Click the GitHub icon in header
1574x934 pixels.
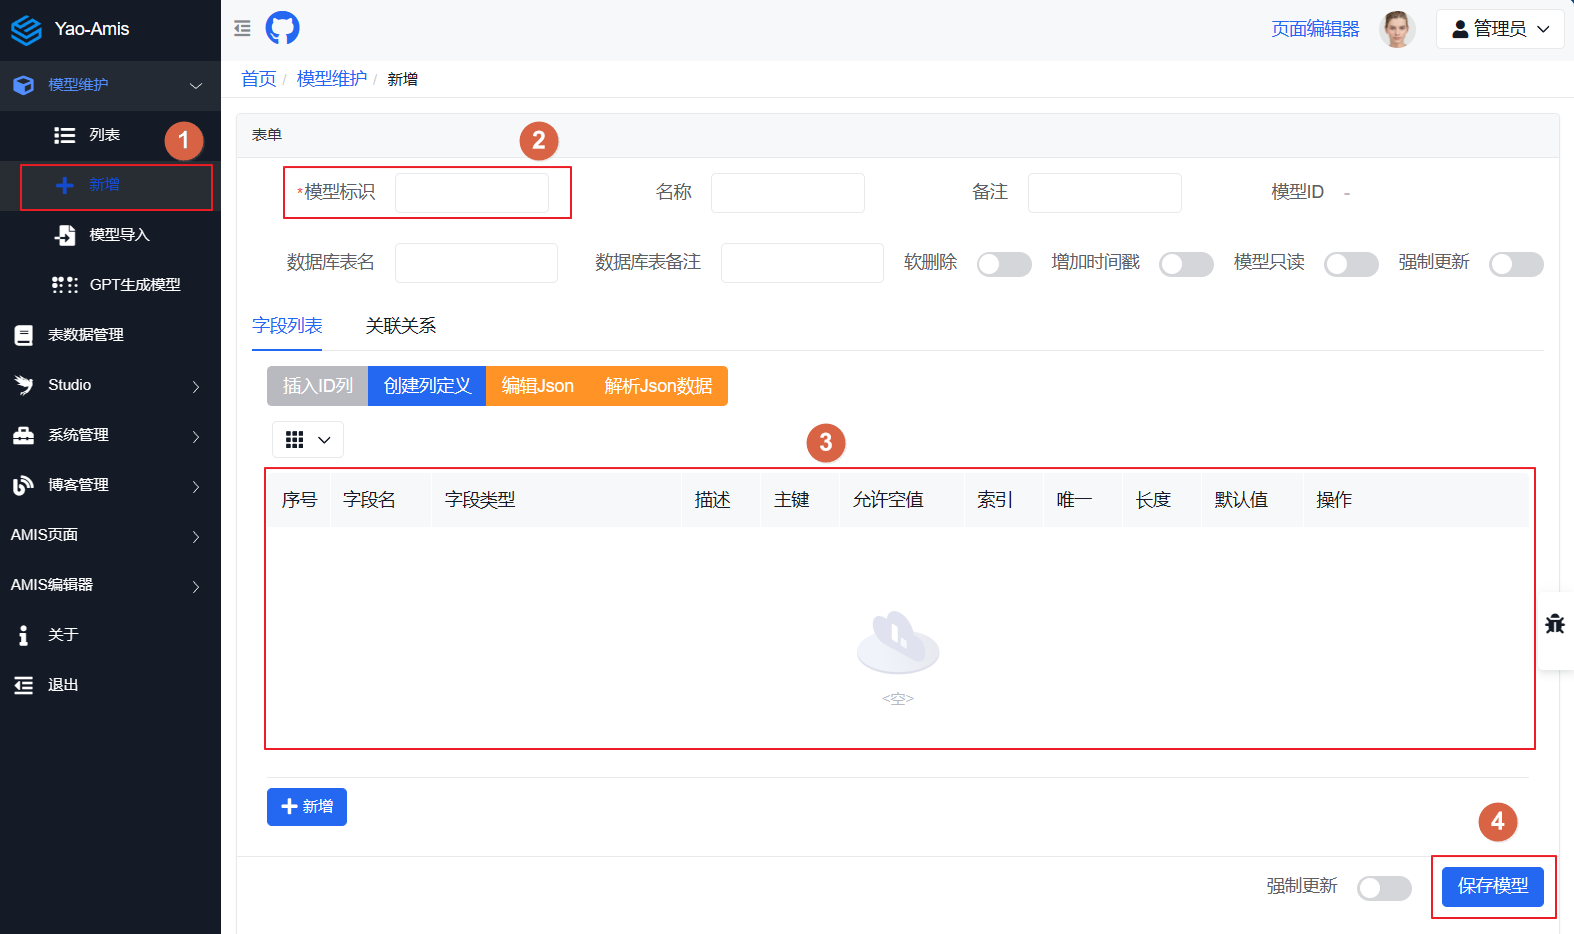tap(282, 28)
